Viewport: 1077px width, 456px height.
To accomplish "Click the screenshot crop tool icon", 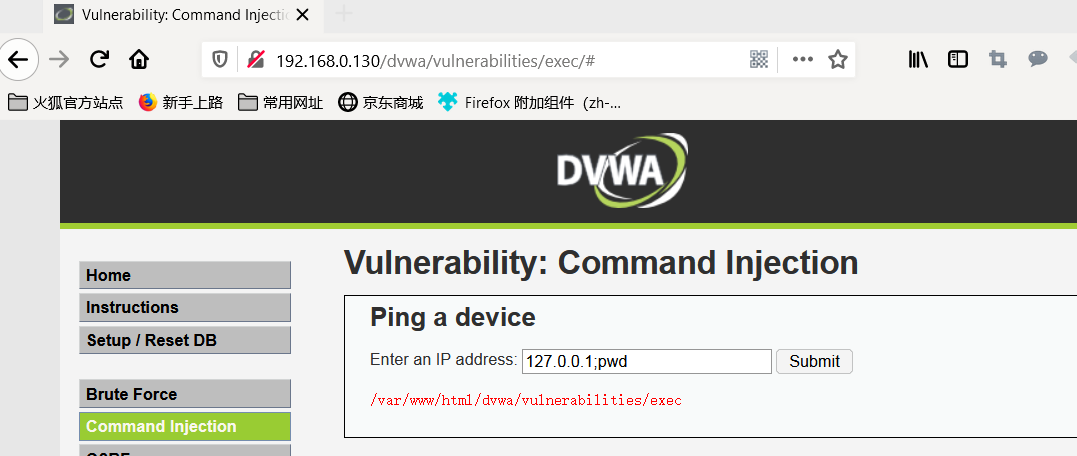I will click(x=997, y=60).
